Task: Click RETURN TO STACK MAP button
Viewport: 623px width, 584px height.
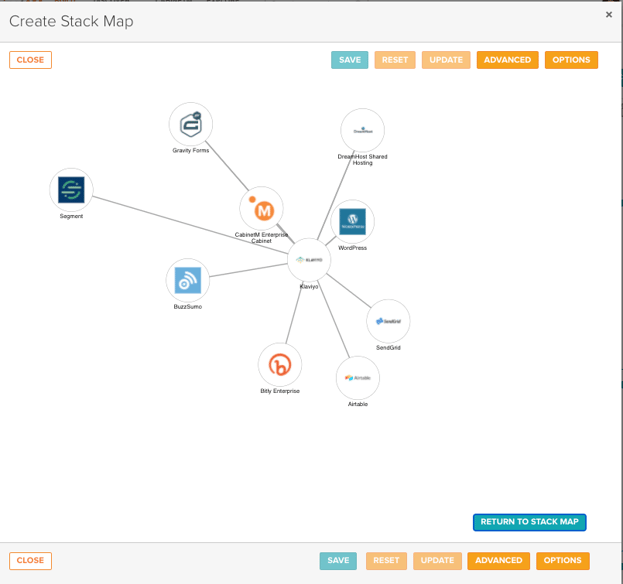Action: tap(530, 522)
